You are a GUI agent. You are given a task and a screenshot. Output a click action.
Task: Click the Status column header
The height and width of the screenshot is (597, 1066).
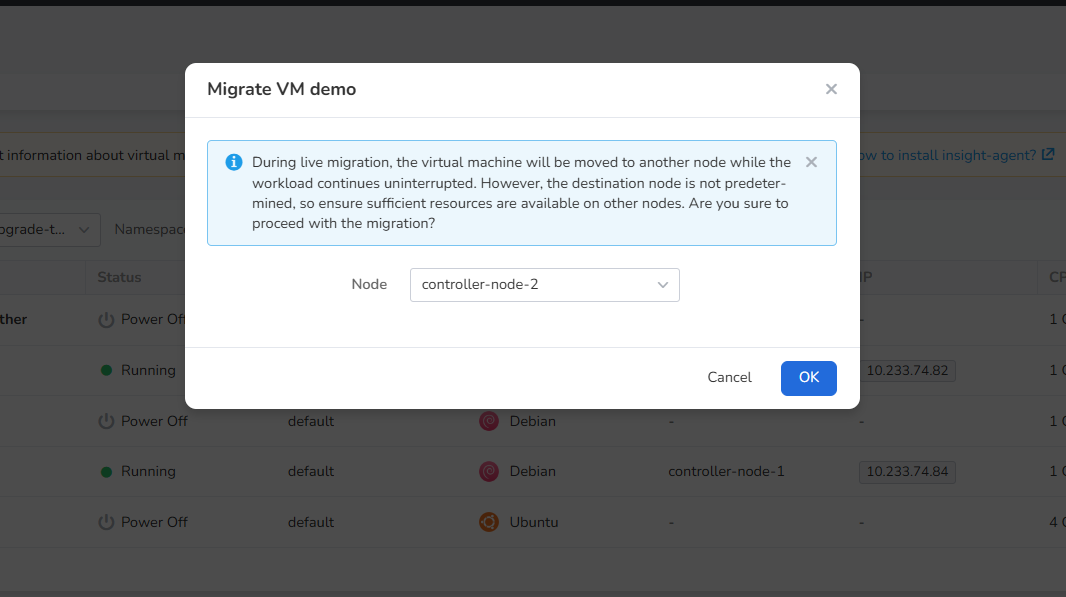[119, 277]
